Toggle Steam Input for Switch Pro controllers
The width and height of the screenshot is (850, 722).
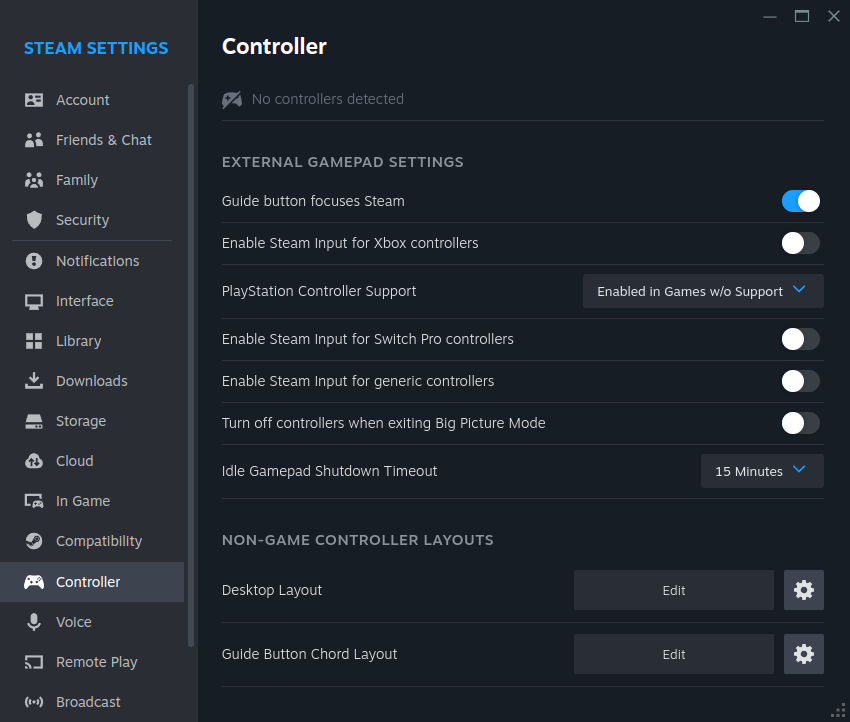pos(800,339)
